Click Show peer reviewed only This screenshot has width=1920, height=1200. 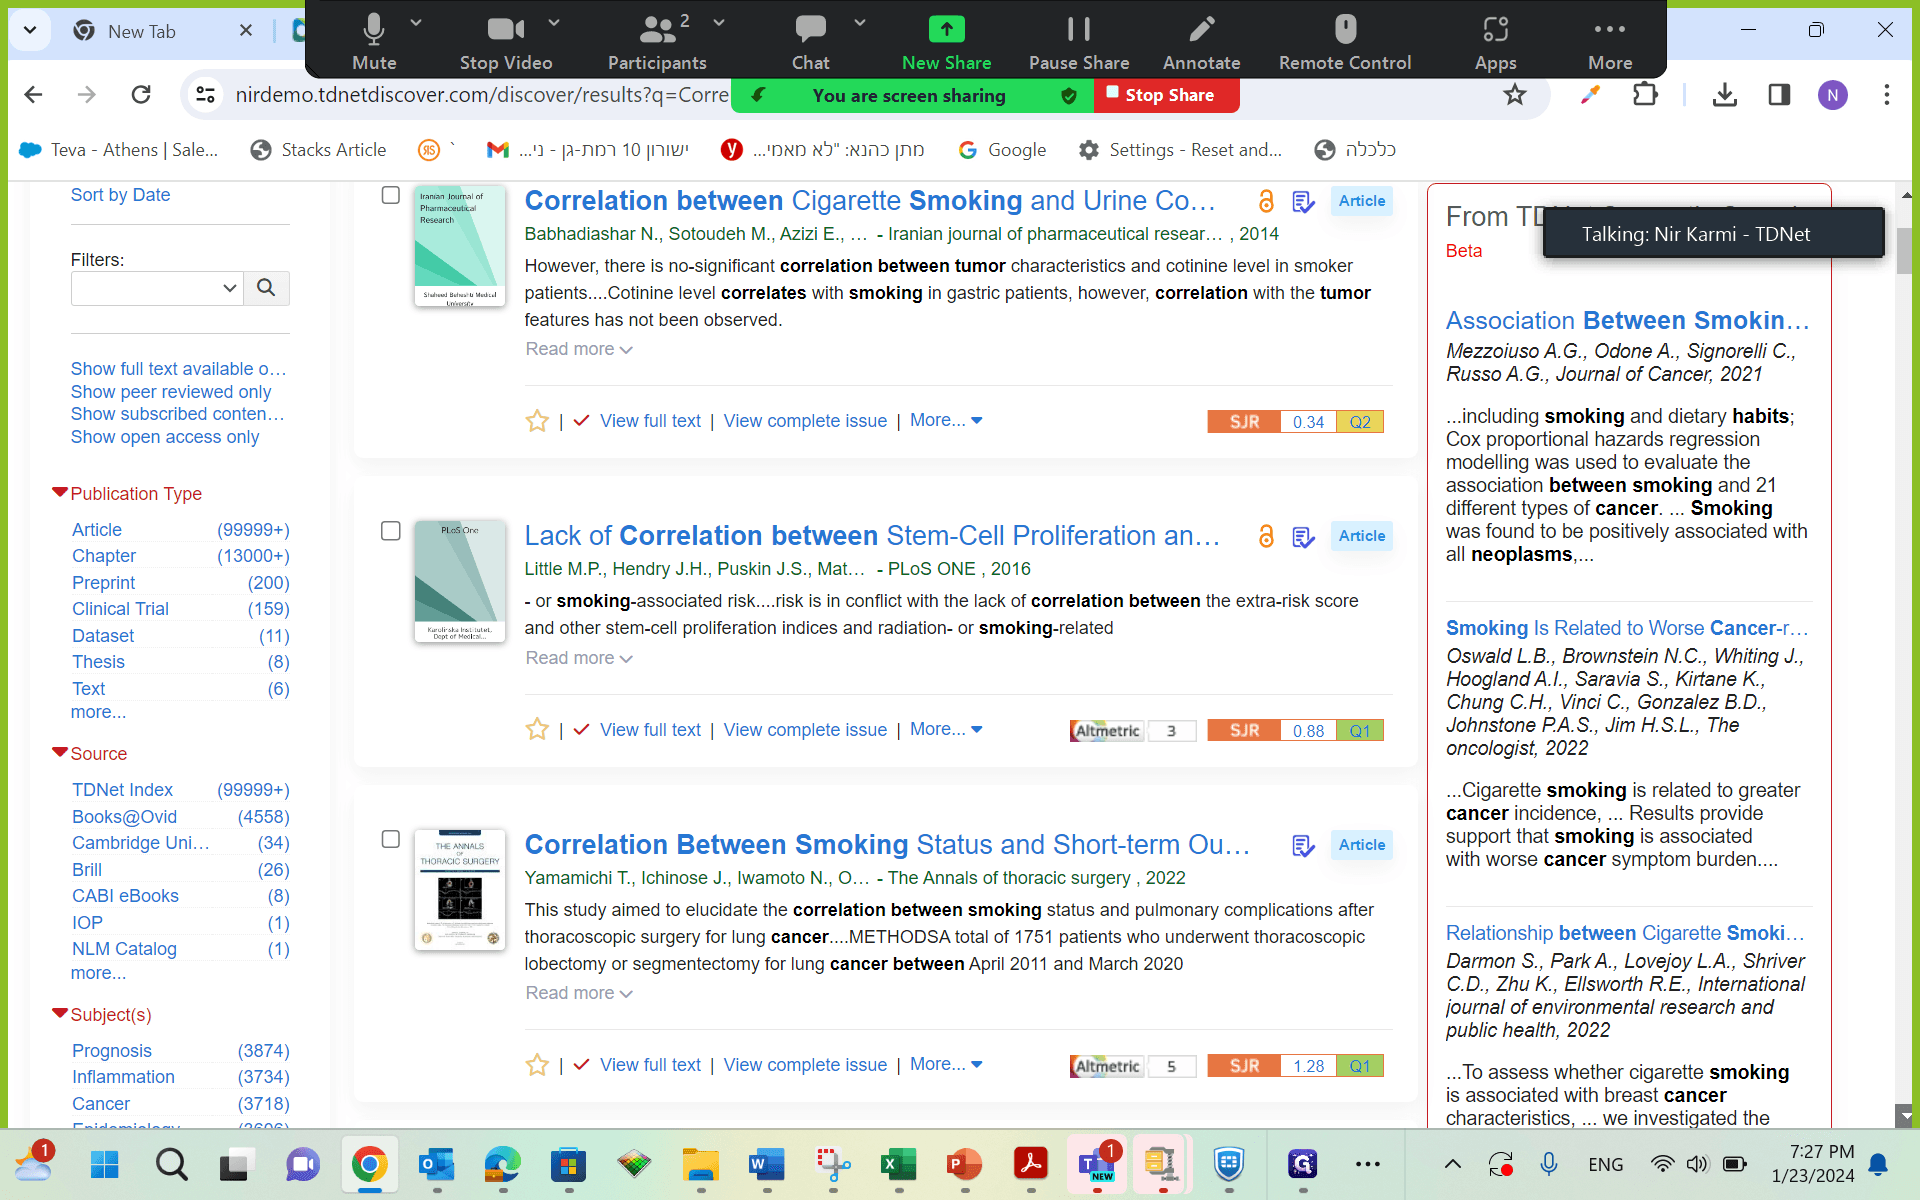pos(171,392)
